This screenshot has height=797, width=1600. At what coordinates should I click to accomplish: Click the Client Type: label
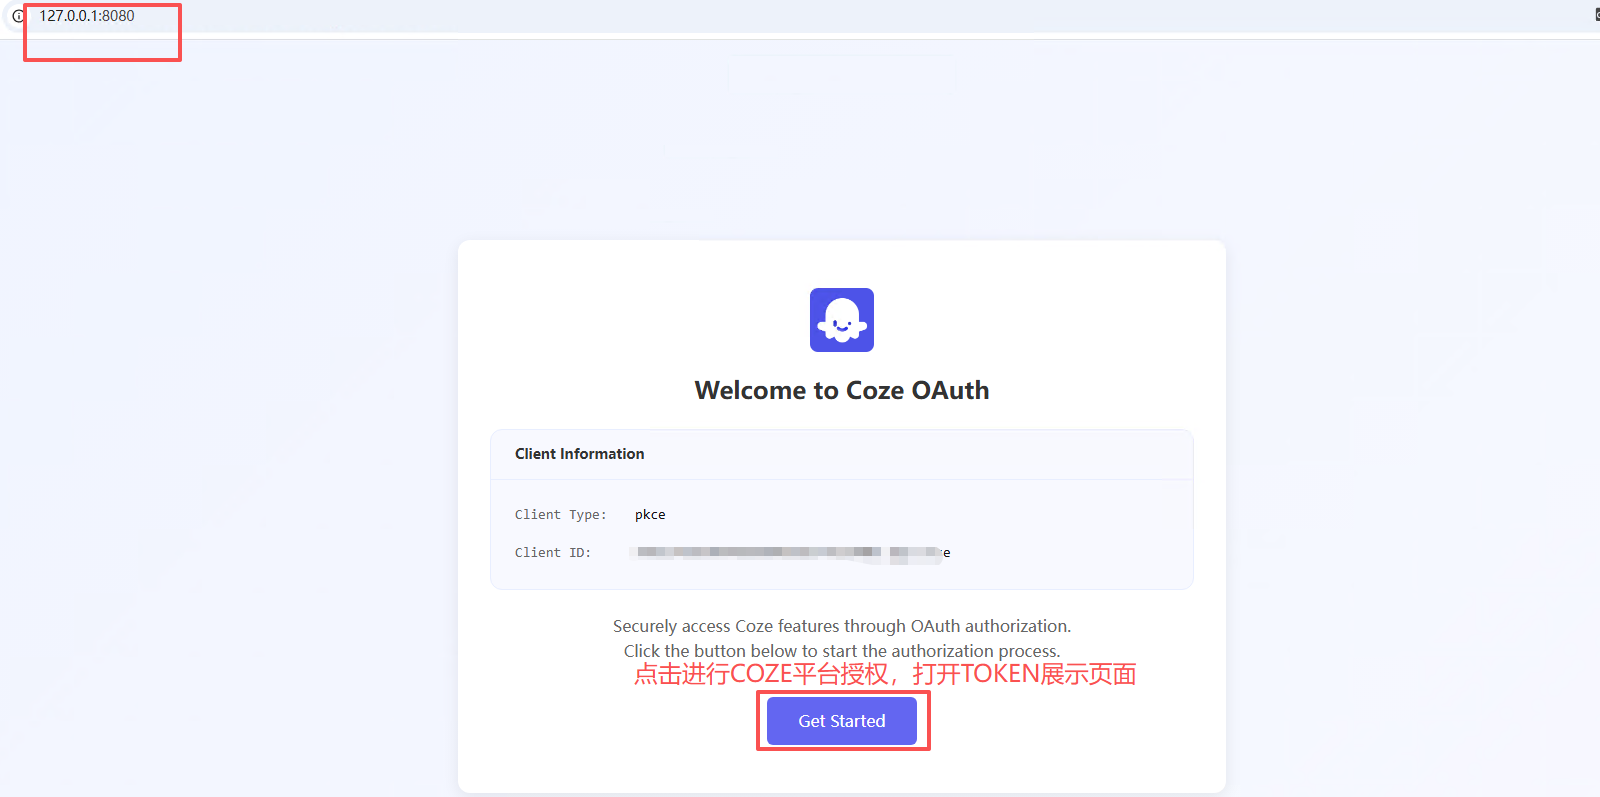click(561, 515)
